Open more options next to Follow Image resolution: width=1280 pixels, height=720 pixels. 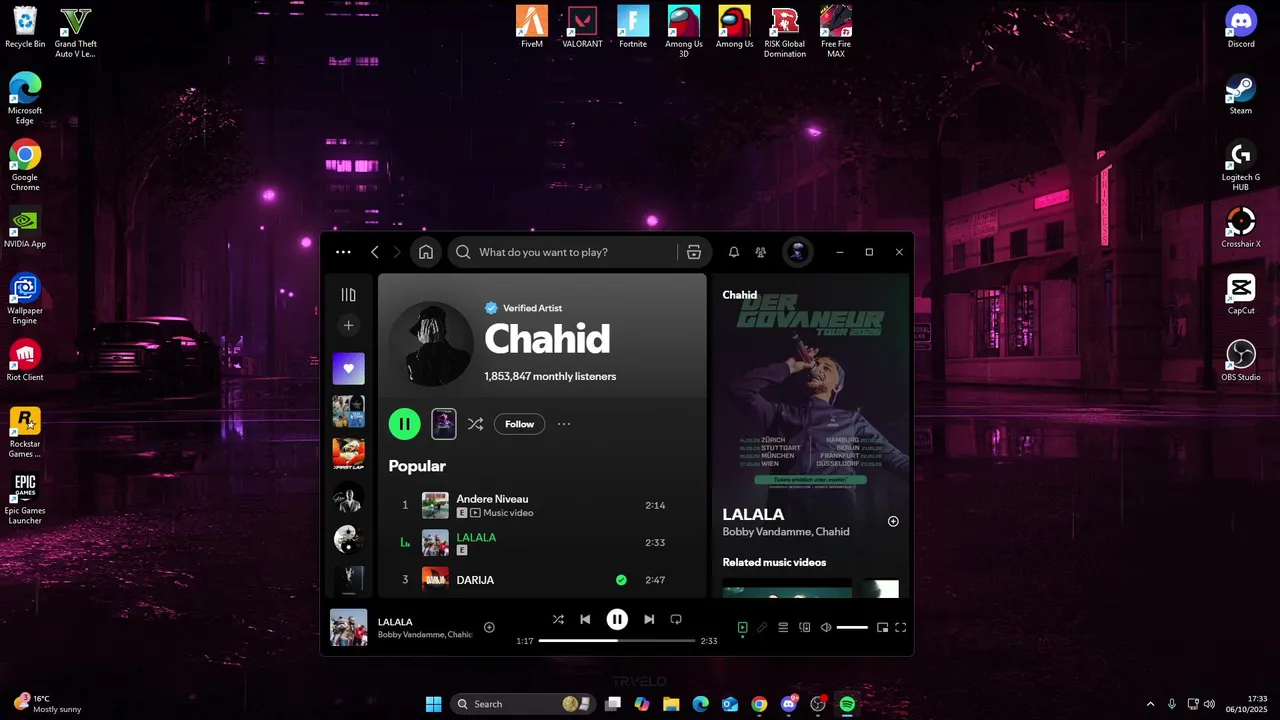pos(564,424)
